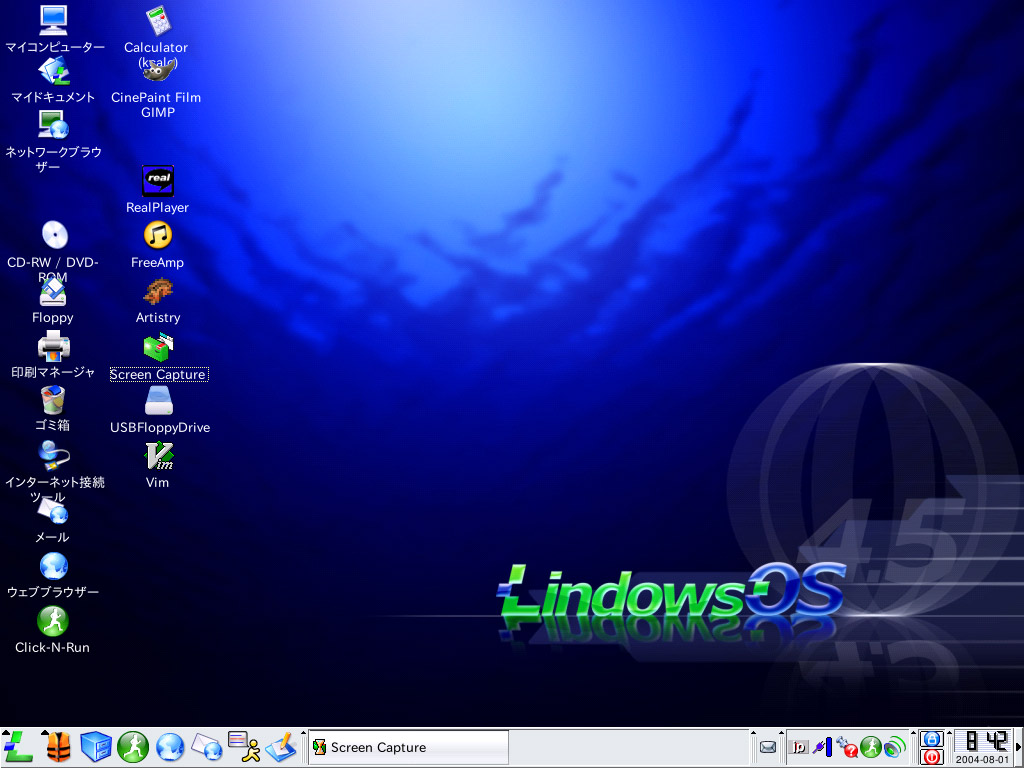Open the ネットワークブラウザー desktop icon
The image size is (1024, 768).
point(54,125)
